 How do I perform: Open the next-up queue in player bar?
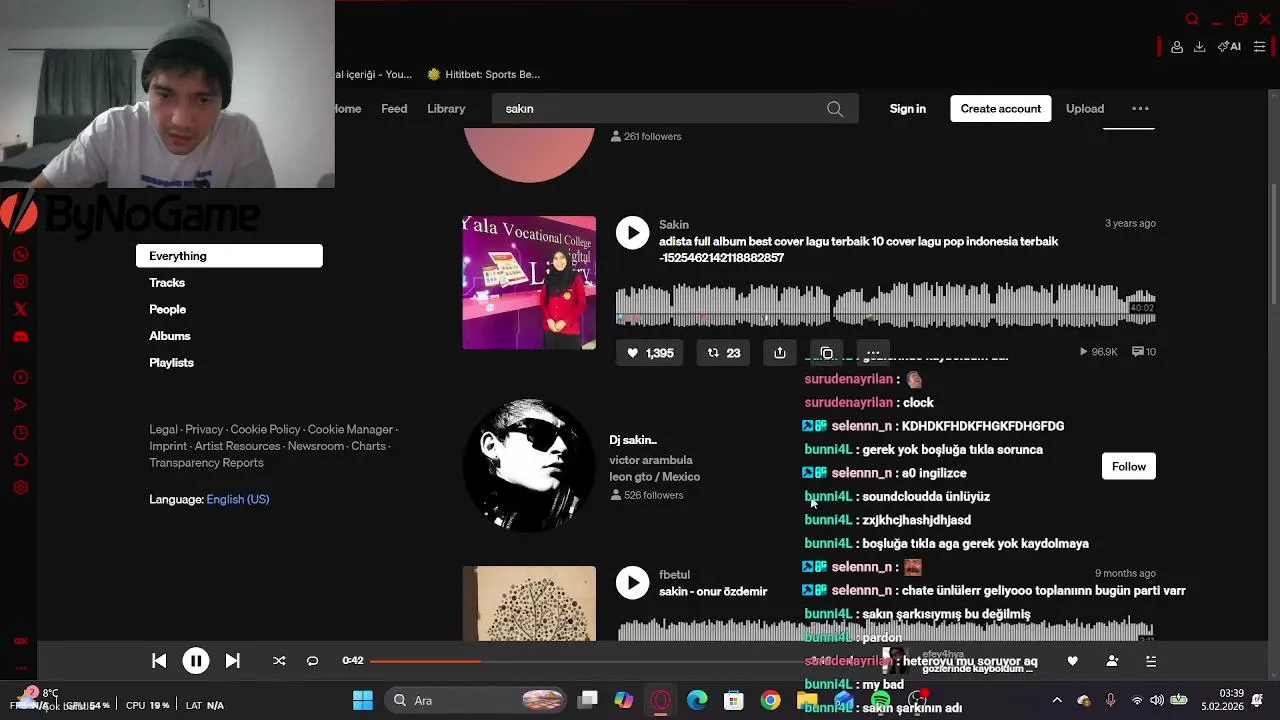[x=1151, y=661]
